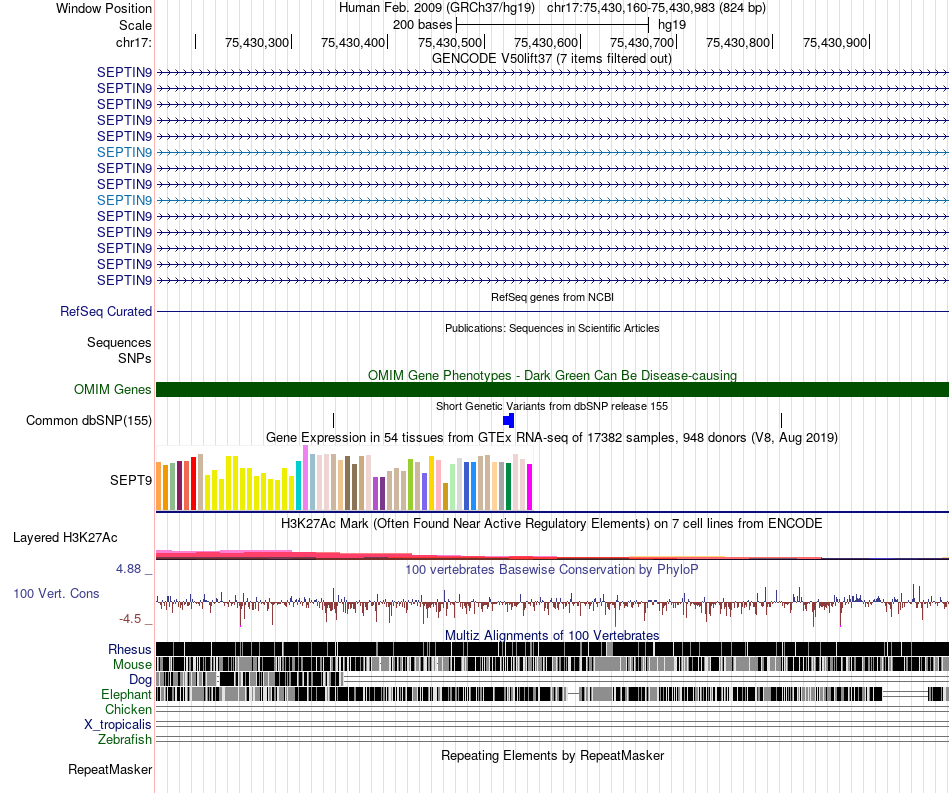Viewport: 950px width, 793px height.
Task: Select the Dog alignment blocks
Action: click(250, 679)
